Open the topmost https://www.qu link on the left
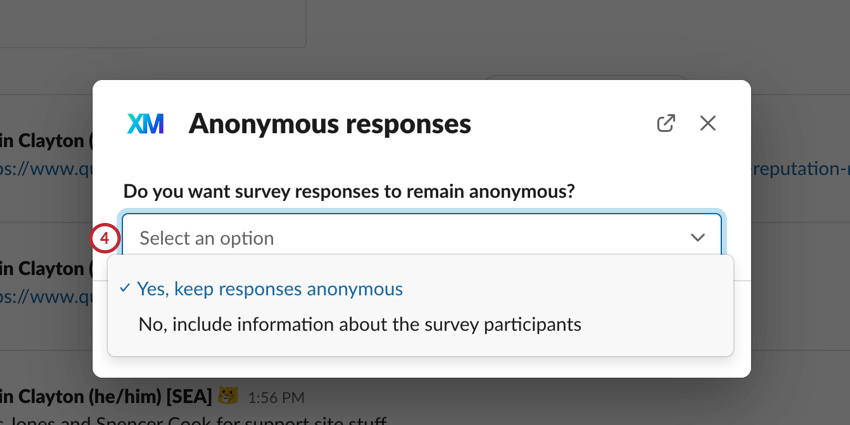The width and height of the screenshot is (850, 425). (x=45, y=169)
